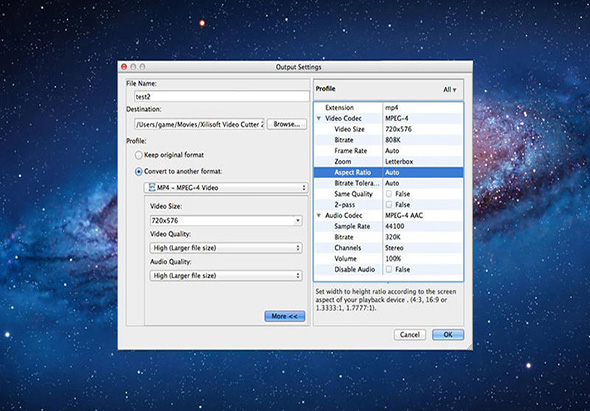Click the MPEG-4 AAC codec value
Viewport: 590px width, 411px height.
coord(404,216)
